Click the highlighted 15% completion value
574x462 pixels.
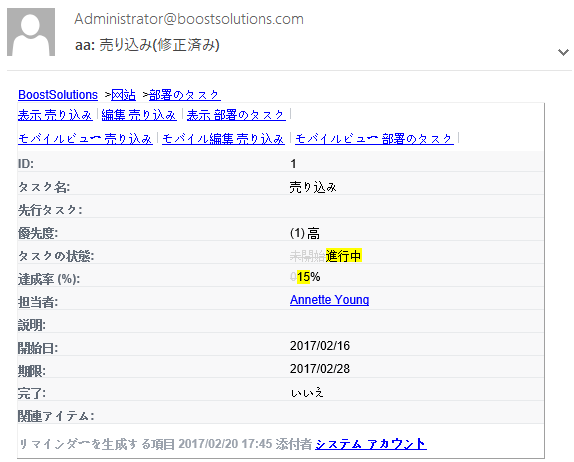coord(309,277)
